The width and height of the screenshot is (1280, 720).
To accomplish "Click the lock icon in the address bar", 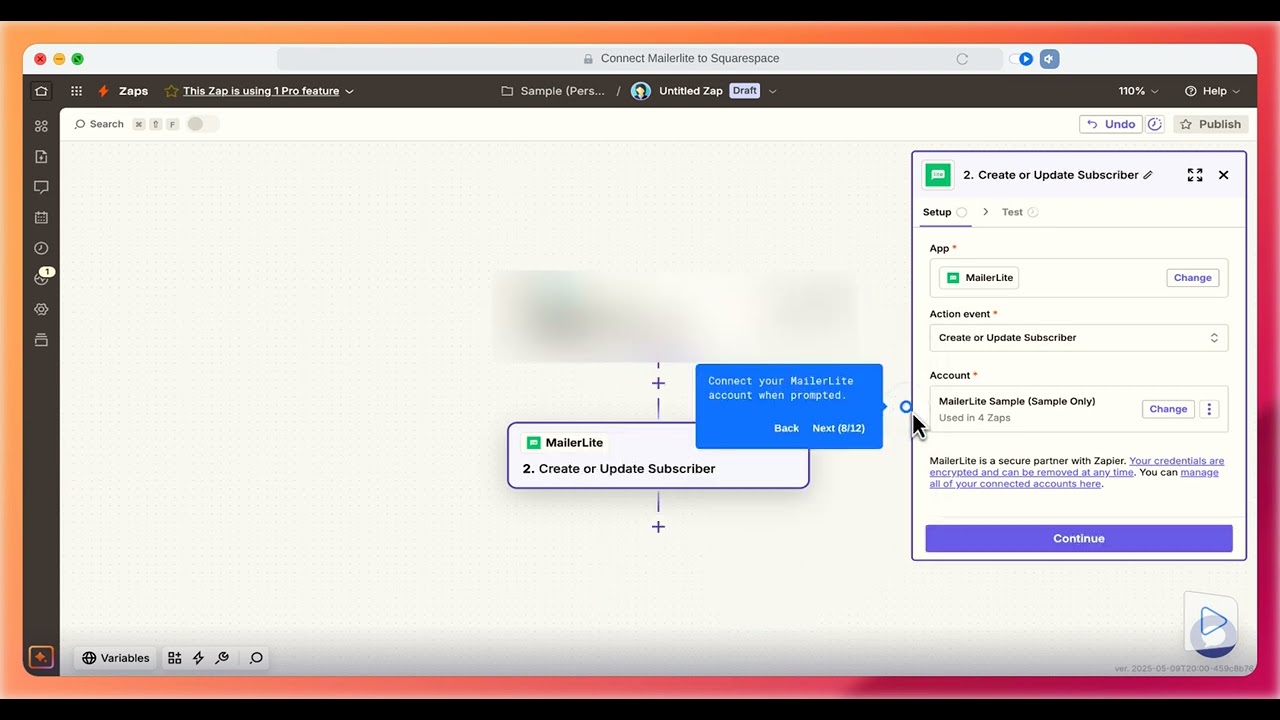I will [x=588, y=59].
